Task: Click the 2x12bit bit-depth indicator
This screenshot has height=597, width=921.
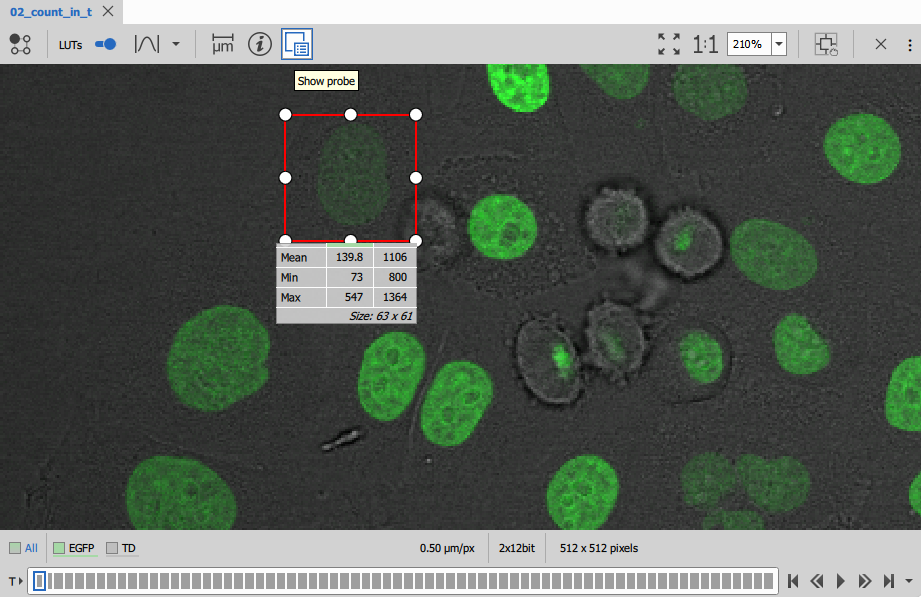Action: coord(515,548)
